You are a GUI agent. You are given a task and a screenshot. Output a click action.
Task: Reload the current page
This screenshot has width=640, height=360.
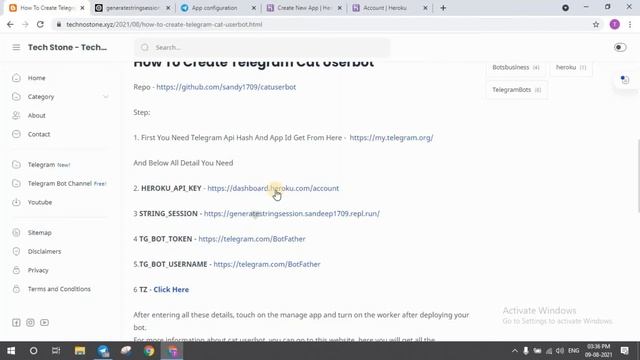click(x=40, y=24)
